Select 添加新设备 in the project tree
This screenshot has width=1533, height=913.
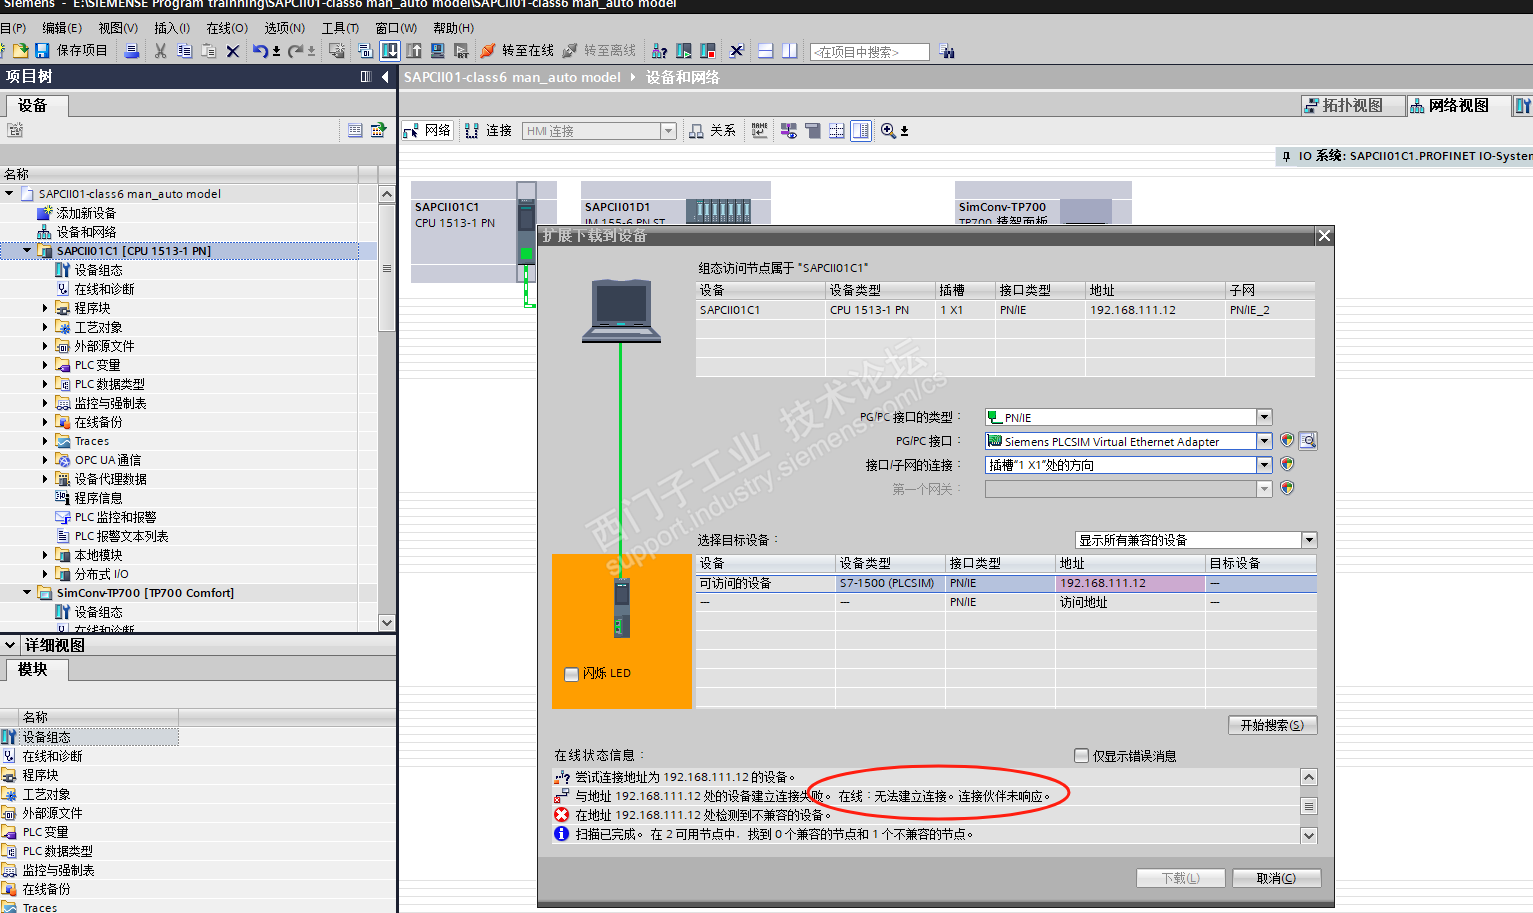[x=86, y=213]
